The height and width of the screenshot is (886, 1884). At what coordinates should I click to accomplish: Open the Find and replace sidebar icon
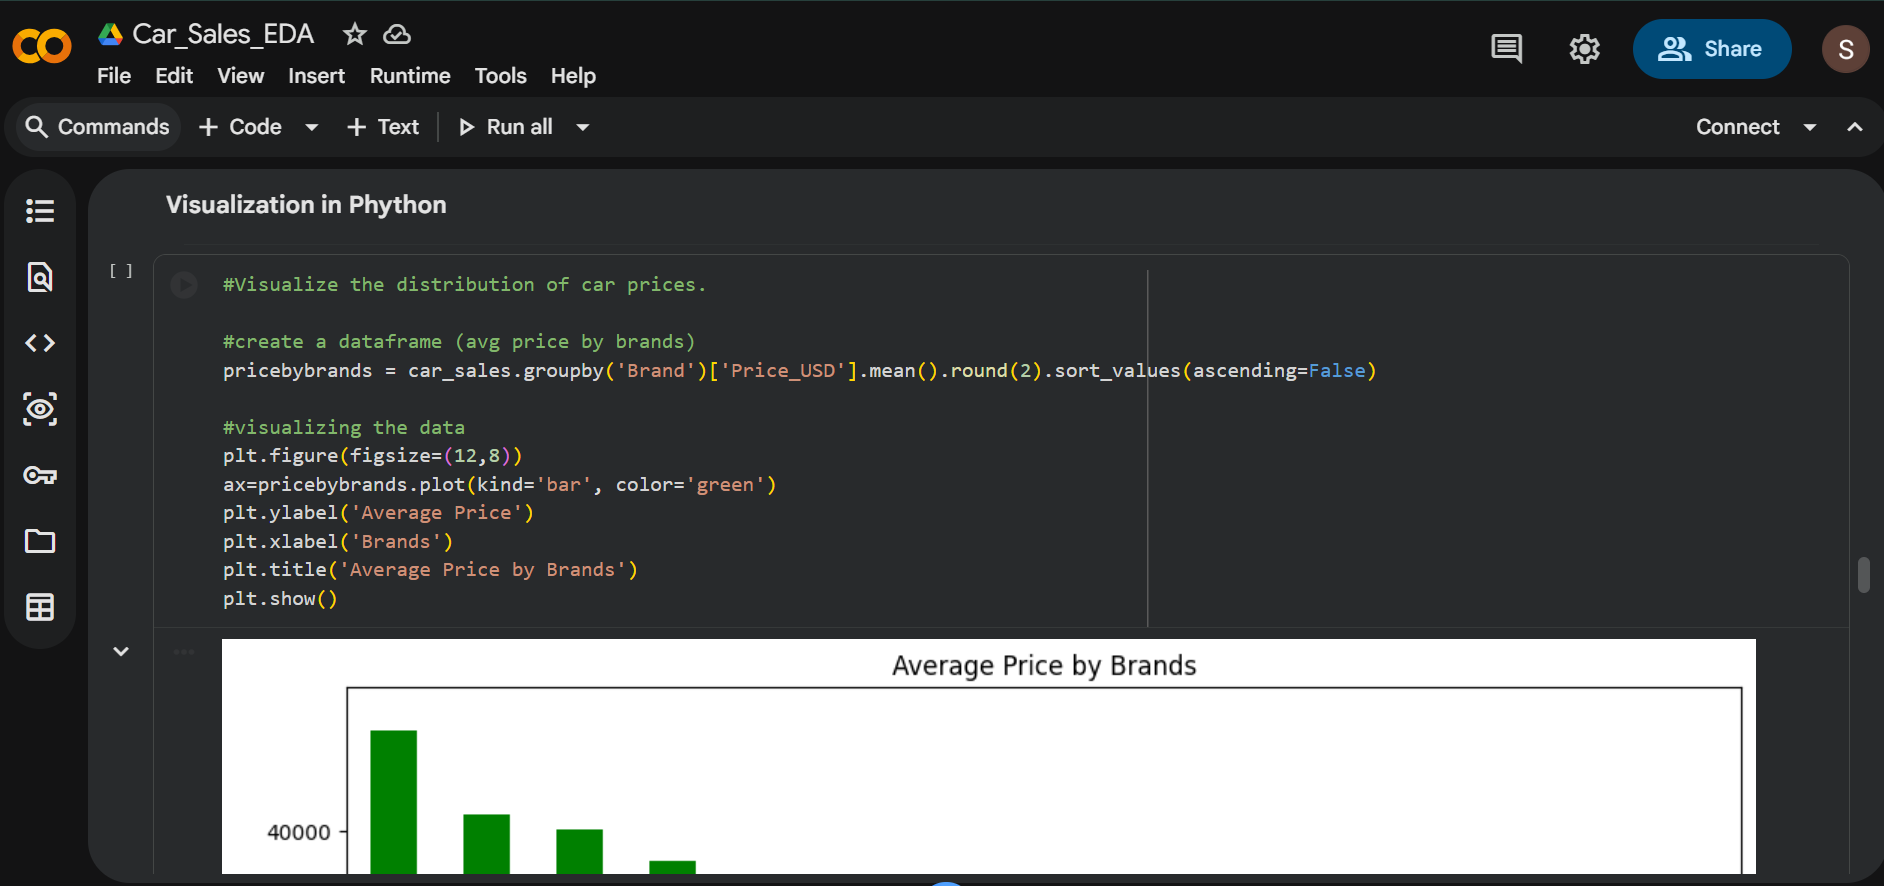click(x=40, y=277)
